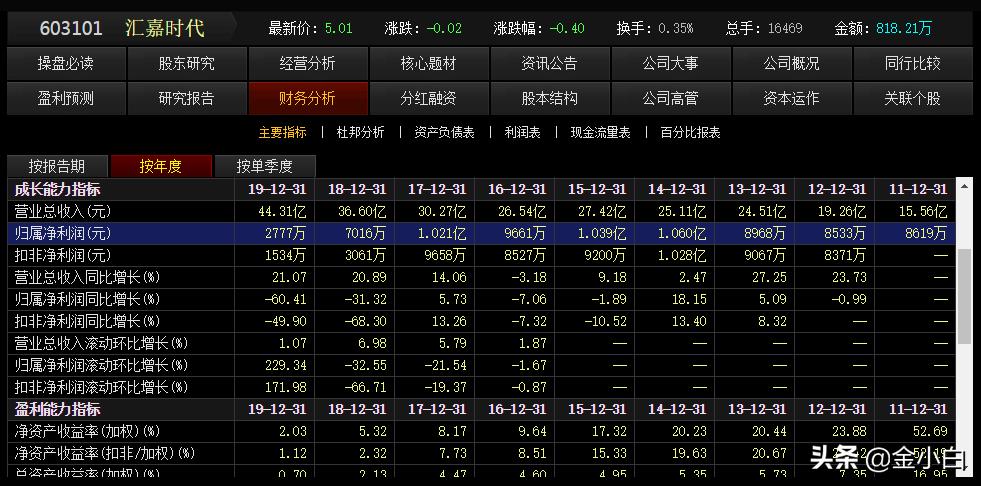Open the 关联个股 tab
Image resolution: width=981 pixels, height=486 pixels.
912,98
